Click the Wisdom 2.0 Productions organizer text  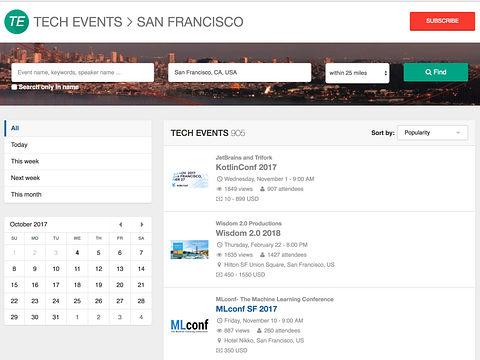249,223
